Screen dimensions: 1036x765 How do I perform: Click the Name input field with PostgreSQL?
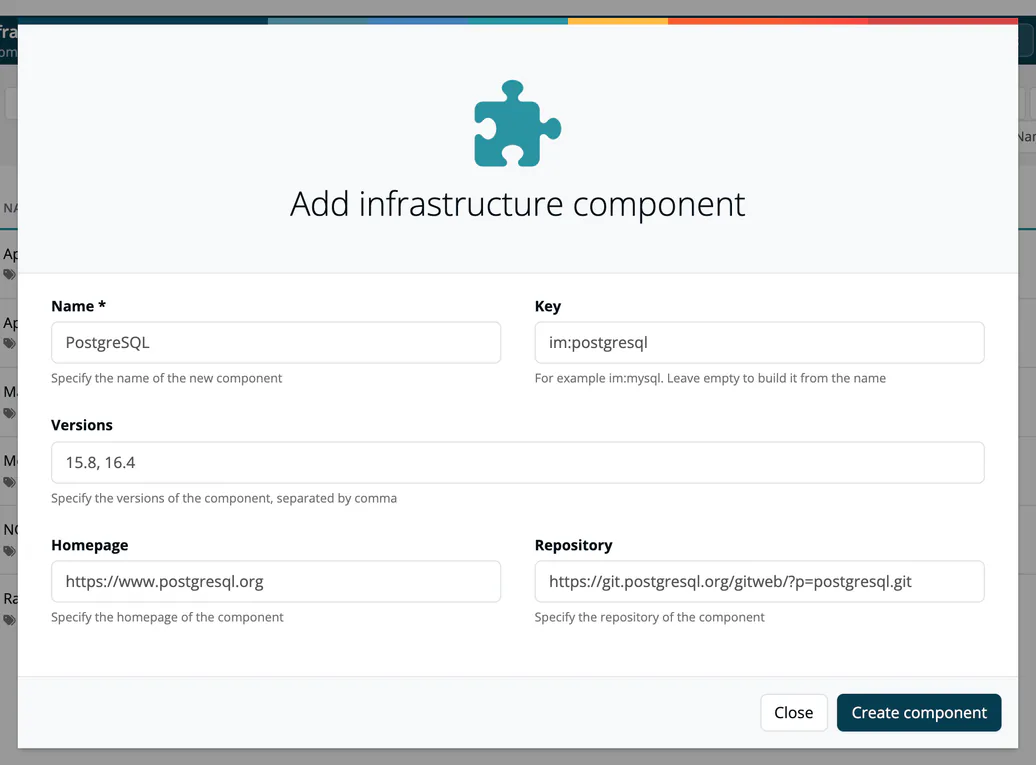(x=276, y=342)
